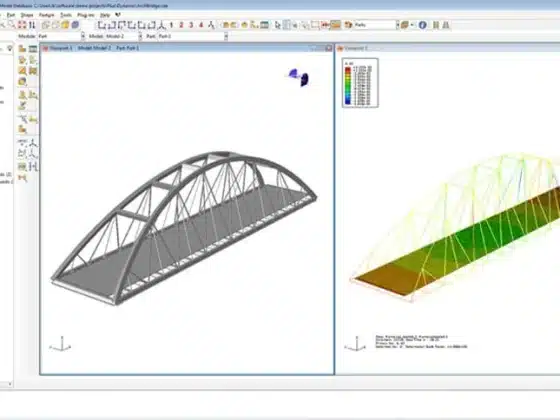Enable the yellow filled render style
Image resolution: width=560 pixels, height=420 pixels.
[x=65, y=25]
